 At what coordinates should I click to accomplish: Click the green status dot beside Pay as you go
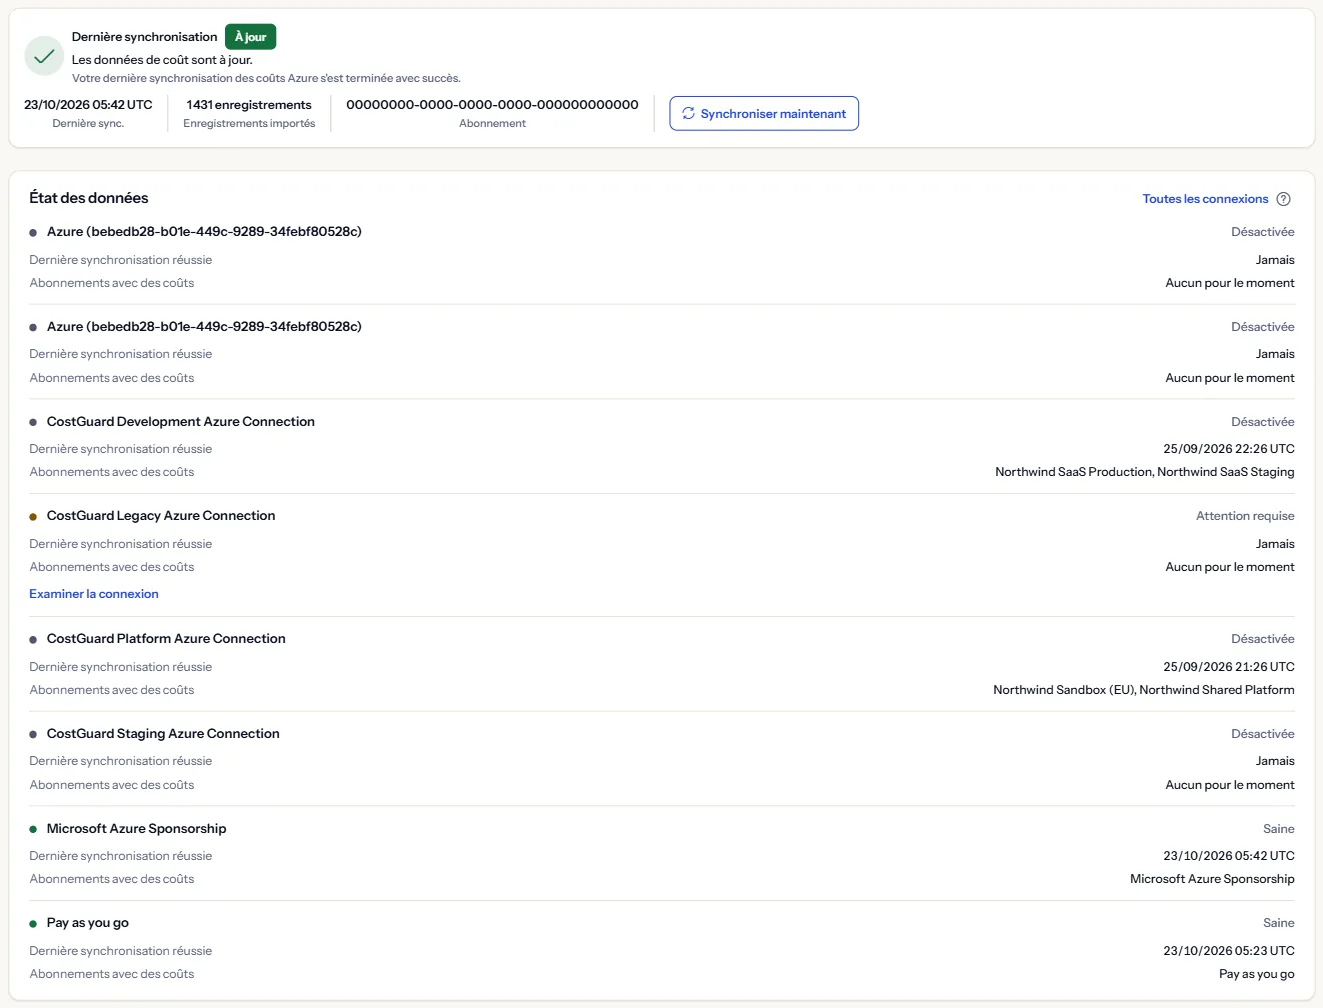pyautogui.click(x=33, y=924)
